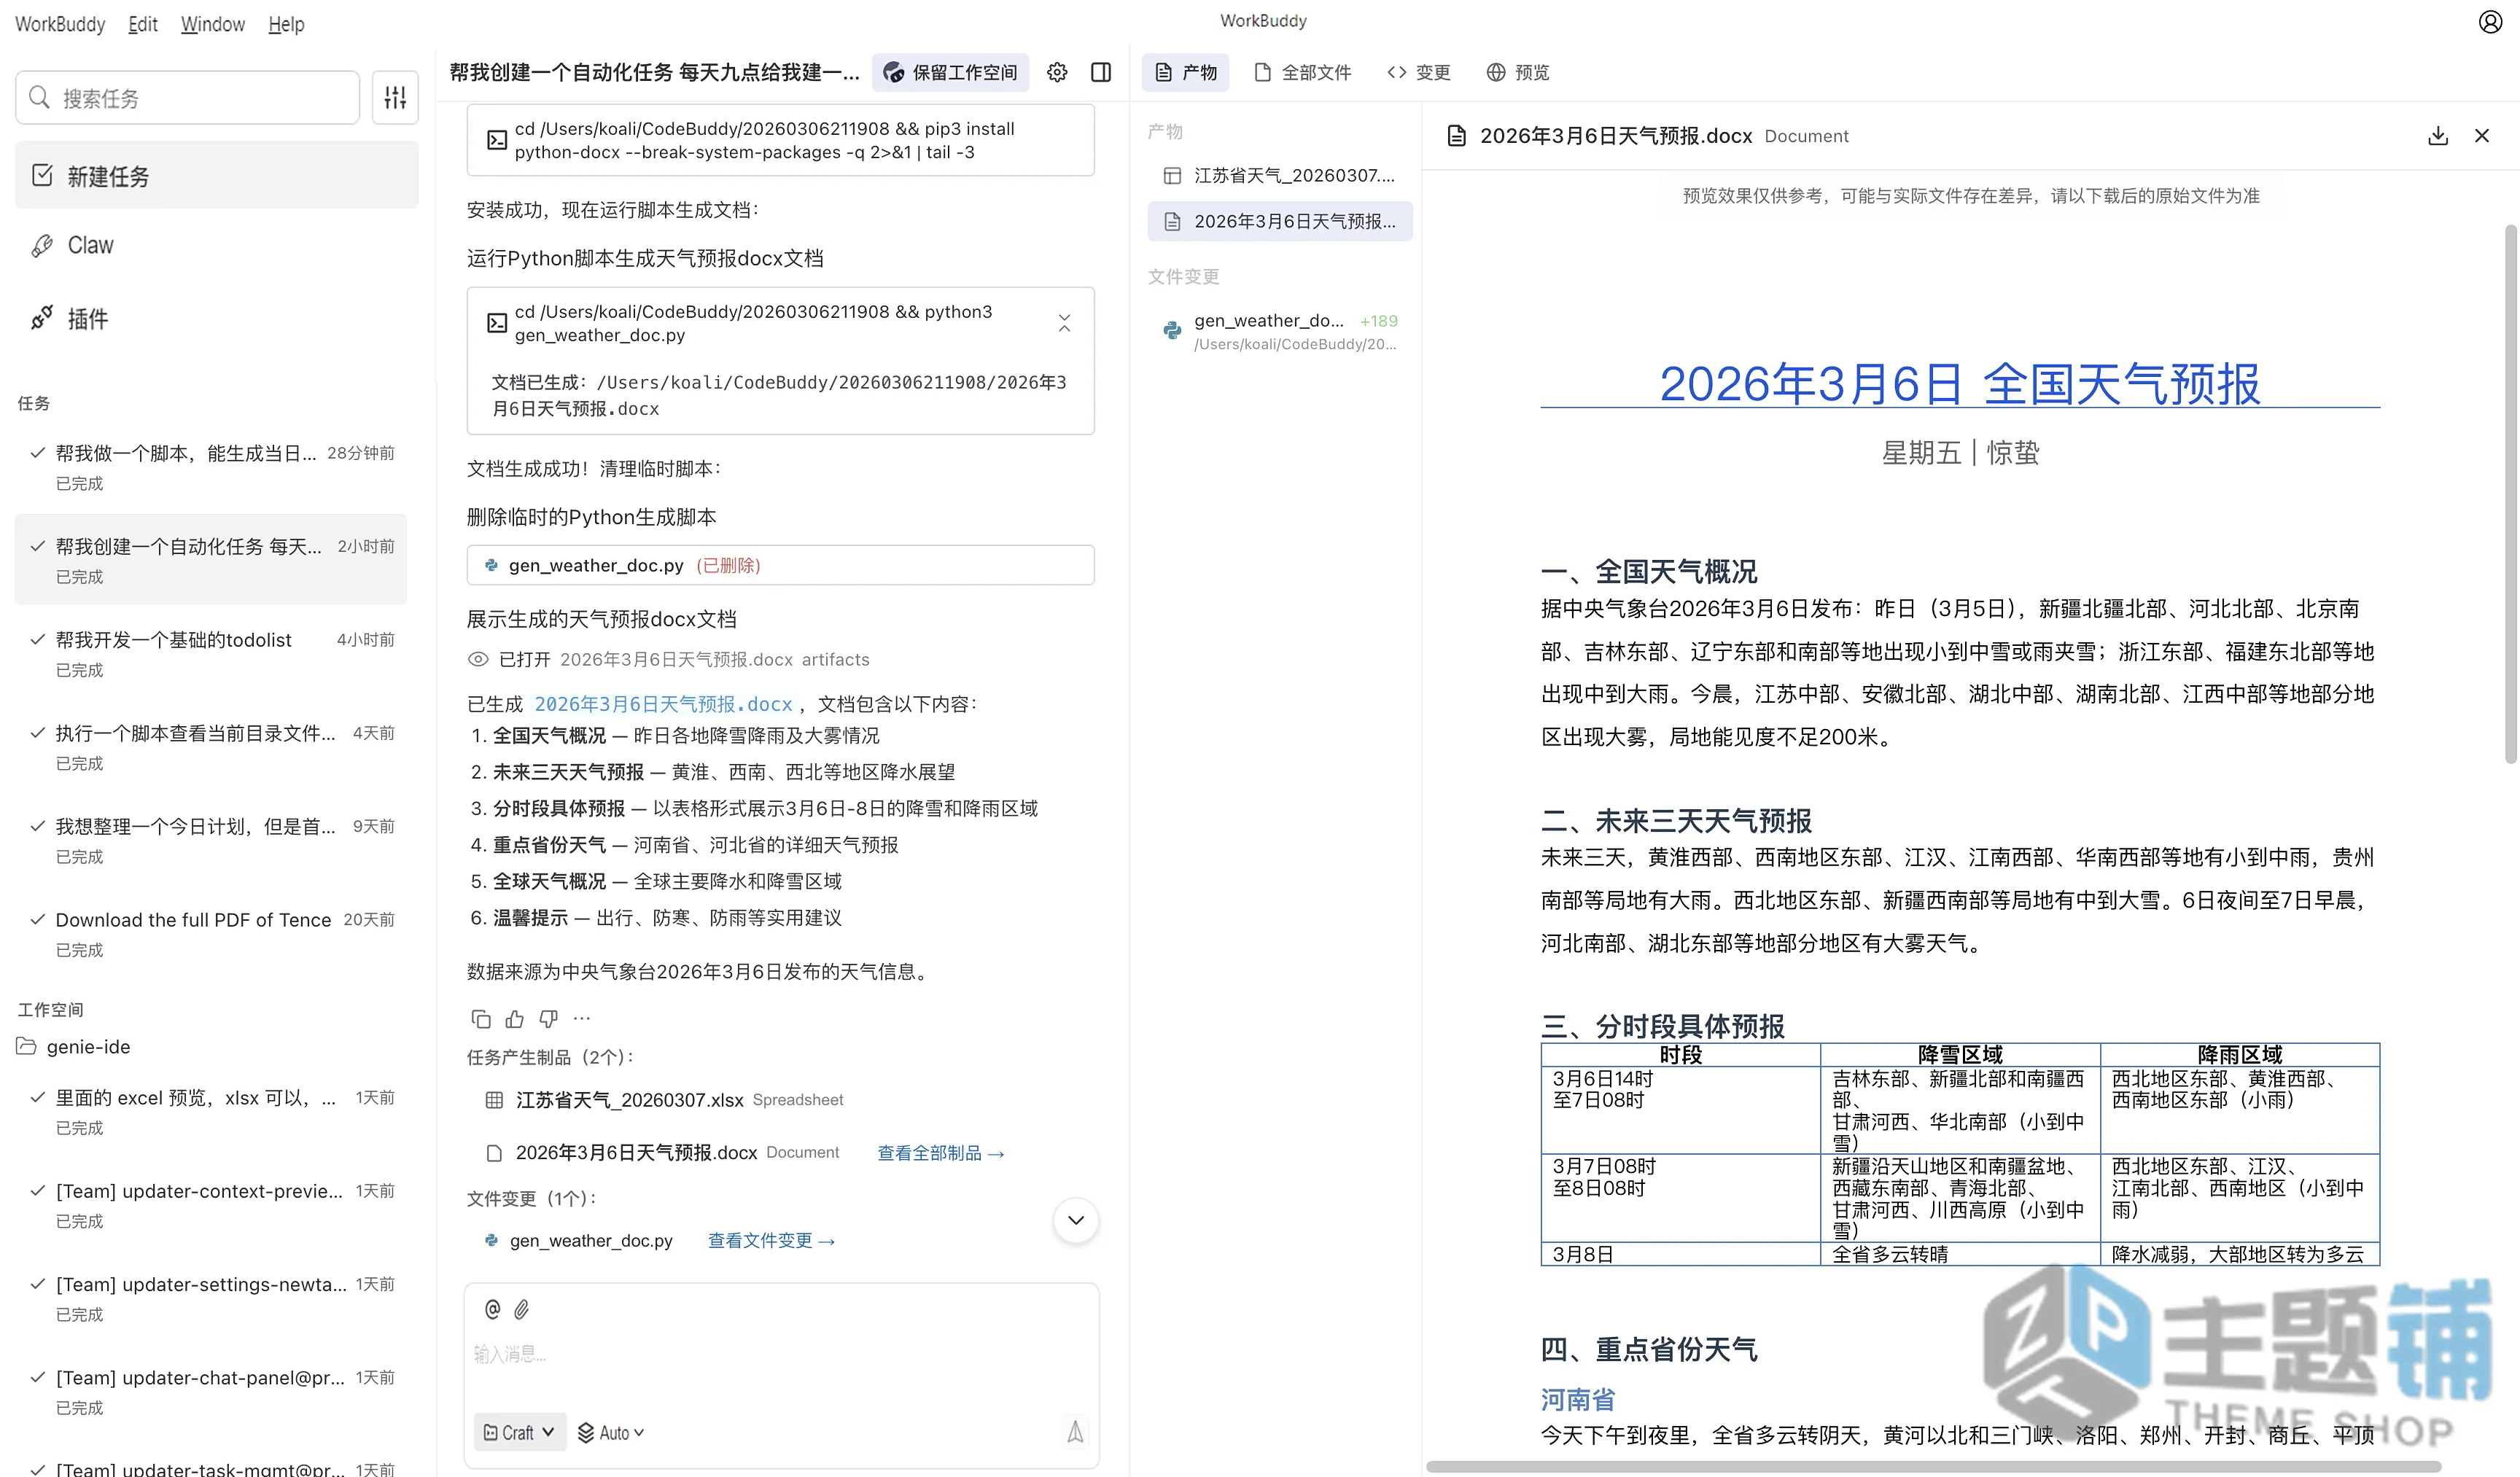Select 江苏省天气_20260307 spreadsheet in 产物 list
The width and height of the screenshot is (2520, 1477).
[1280, 176]
